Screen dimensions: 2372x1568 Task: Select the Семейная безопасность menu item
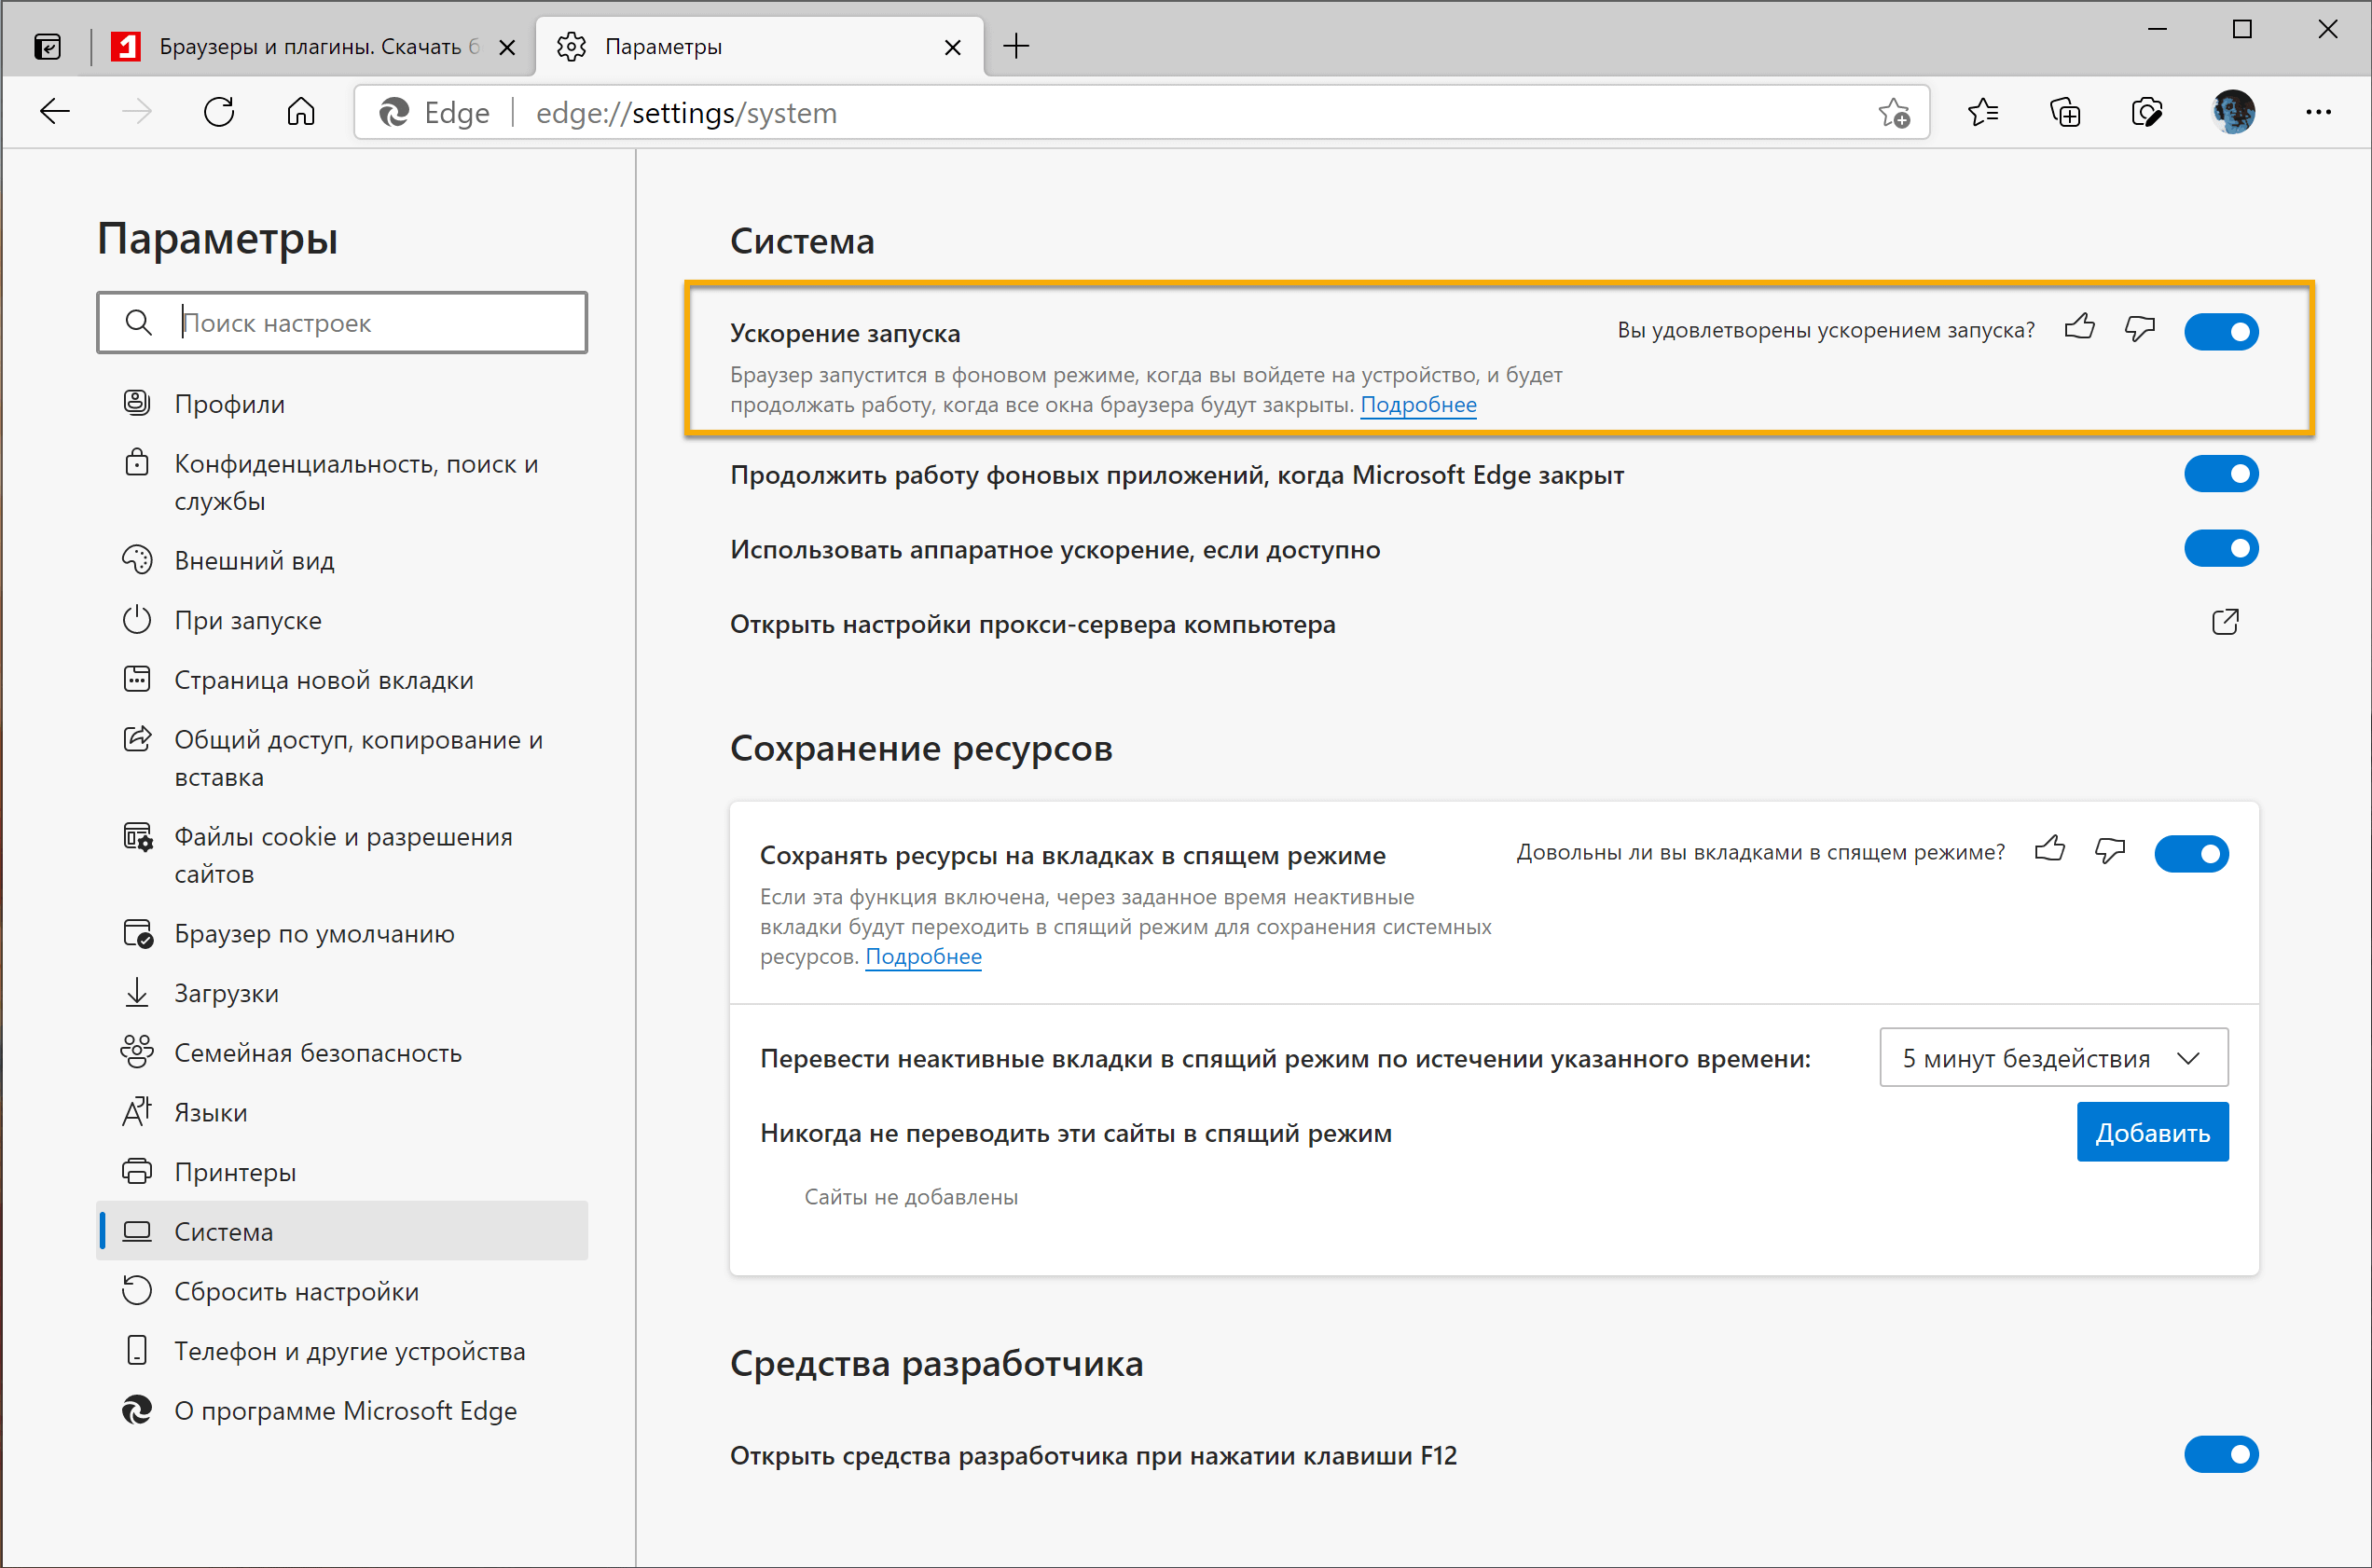315,1052
